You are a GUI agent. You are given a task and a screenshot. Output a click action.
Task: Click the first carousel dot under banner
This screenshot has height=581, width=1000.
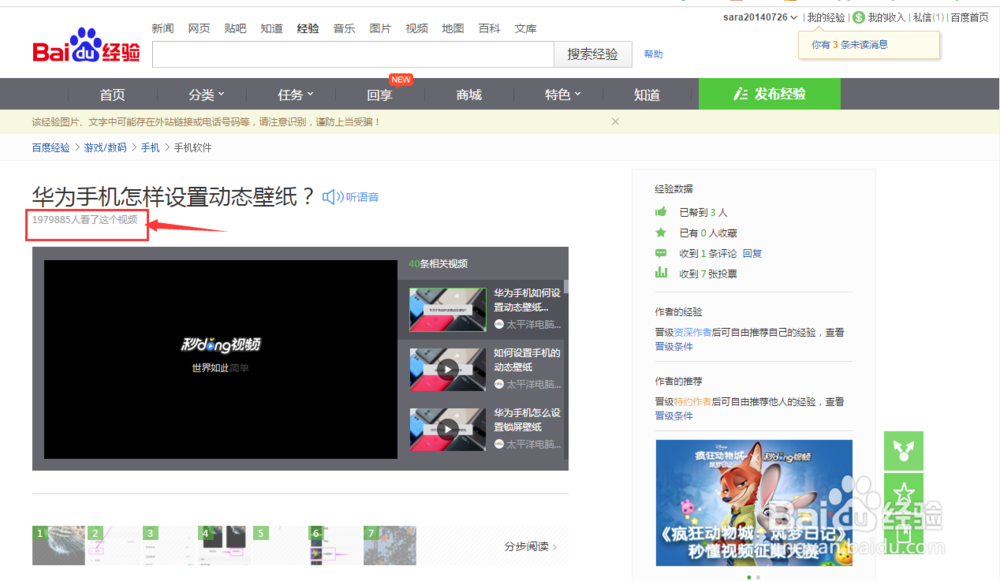749,577
